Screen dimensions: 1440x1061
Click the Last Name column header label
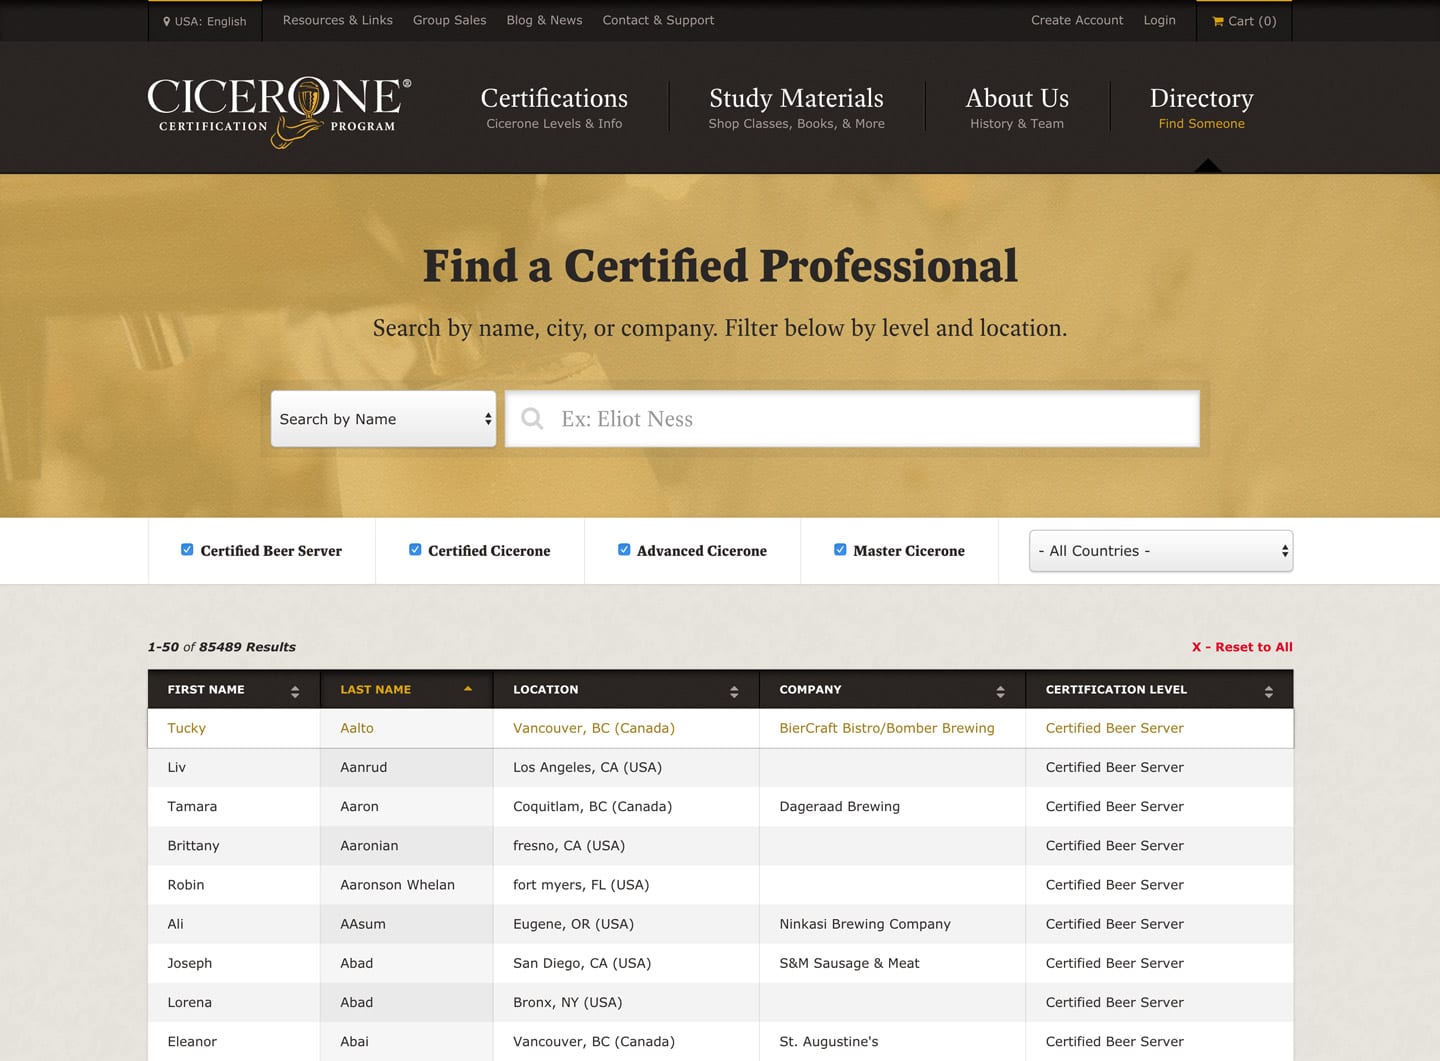[375, 690]
